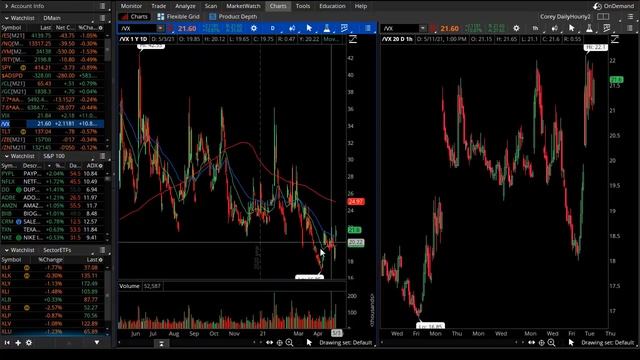The image size is (640, 360).
Task: Select the AMZN row in S&P 100 watchlist
Action: click(x=52, y=206)
